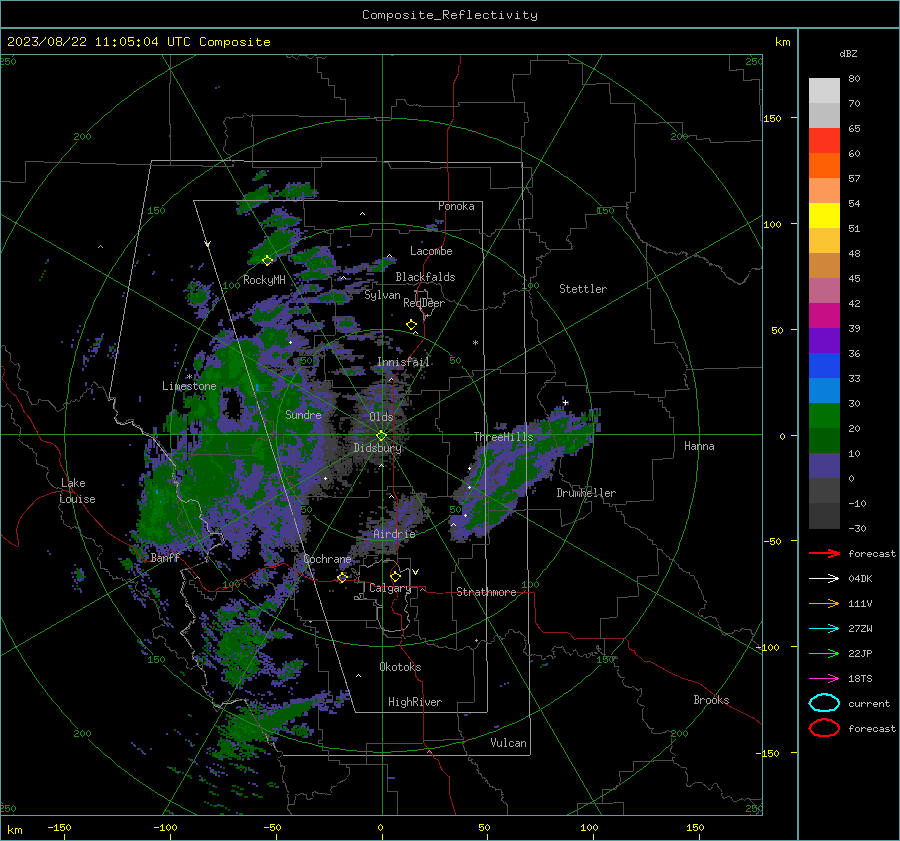
Task: Select the 'Lake Louise' map label
Action: coord(77,491)
